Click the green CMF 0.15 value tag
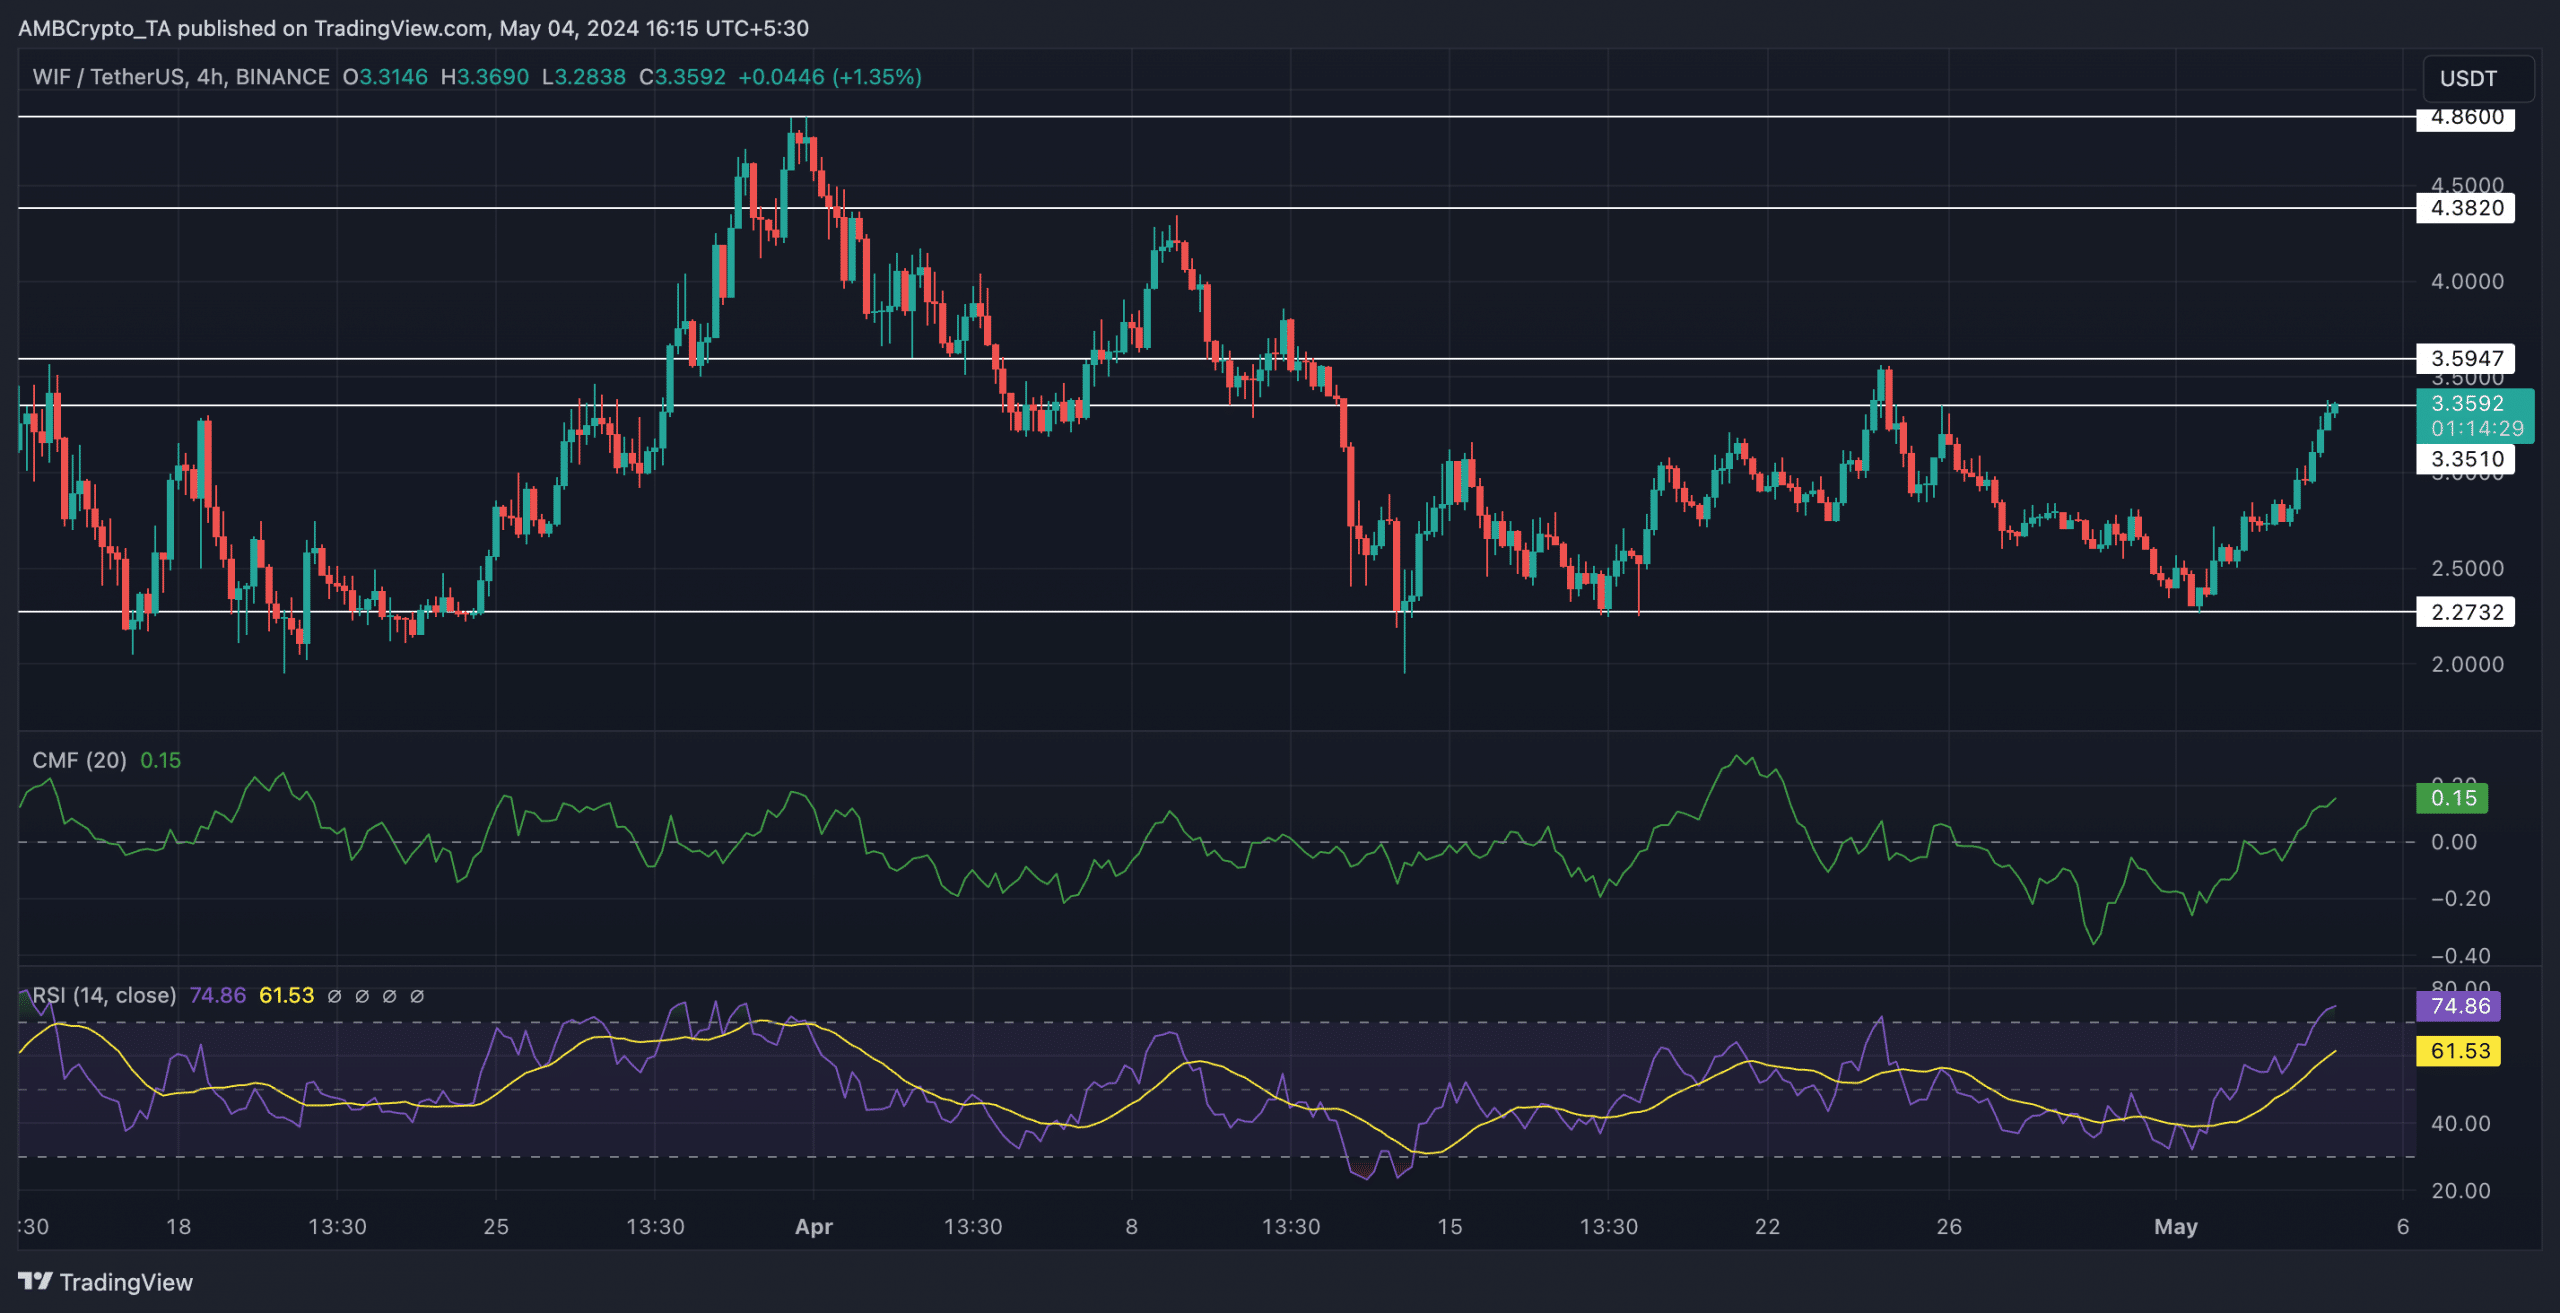This screenshot has height=1313, width=2560. (2452, 798)
